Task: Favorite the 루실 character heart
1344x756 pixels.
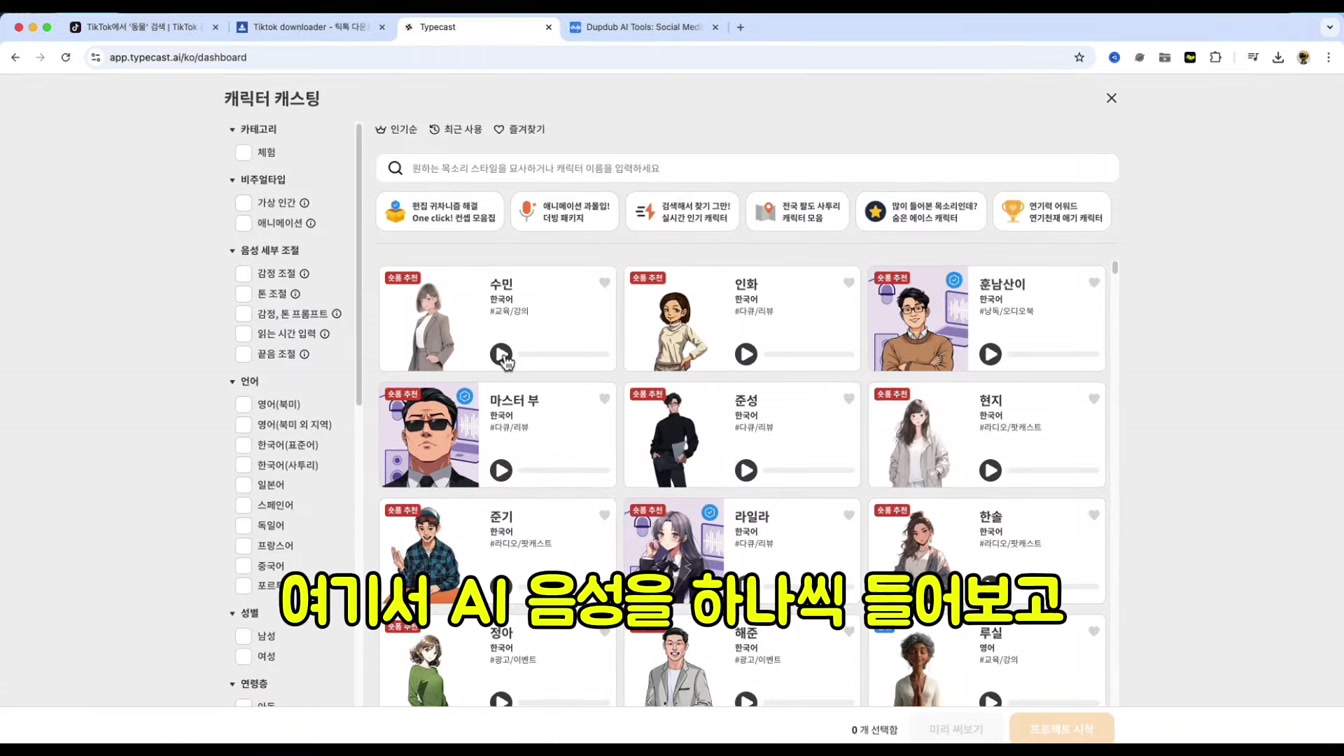Action: tap(1094, 631)
